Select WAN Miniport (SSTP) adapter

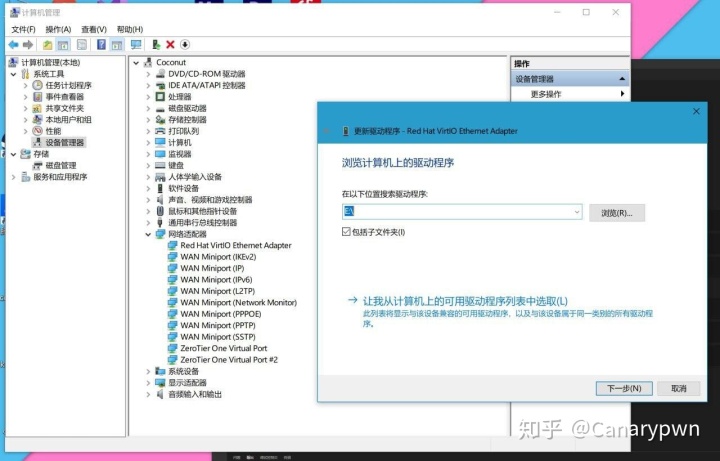coord(218,337)
